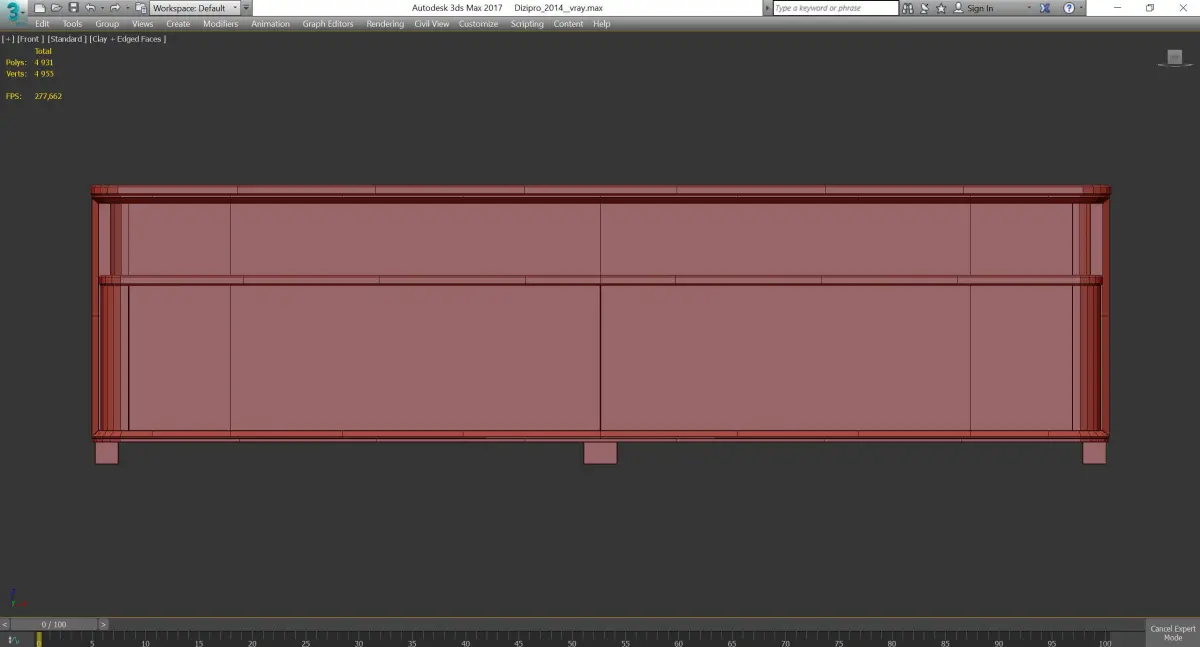Click the FPS 277,662 statistic text
Image resolution: width=1200 pixels, height=647 pixels.
(x=34, y=96)
